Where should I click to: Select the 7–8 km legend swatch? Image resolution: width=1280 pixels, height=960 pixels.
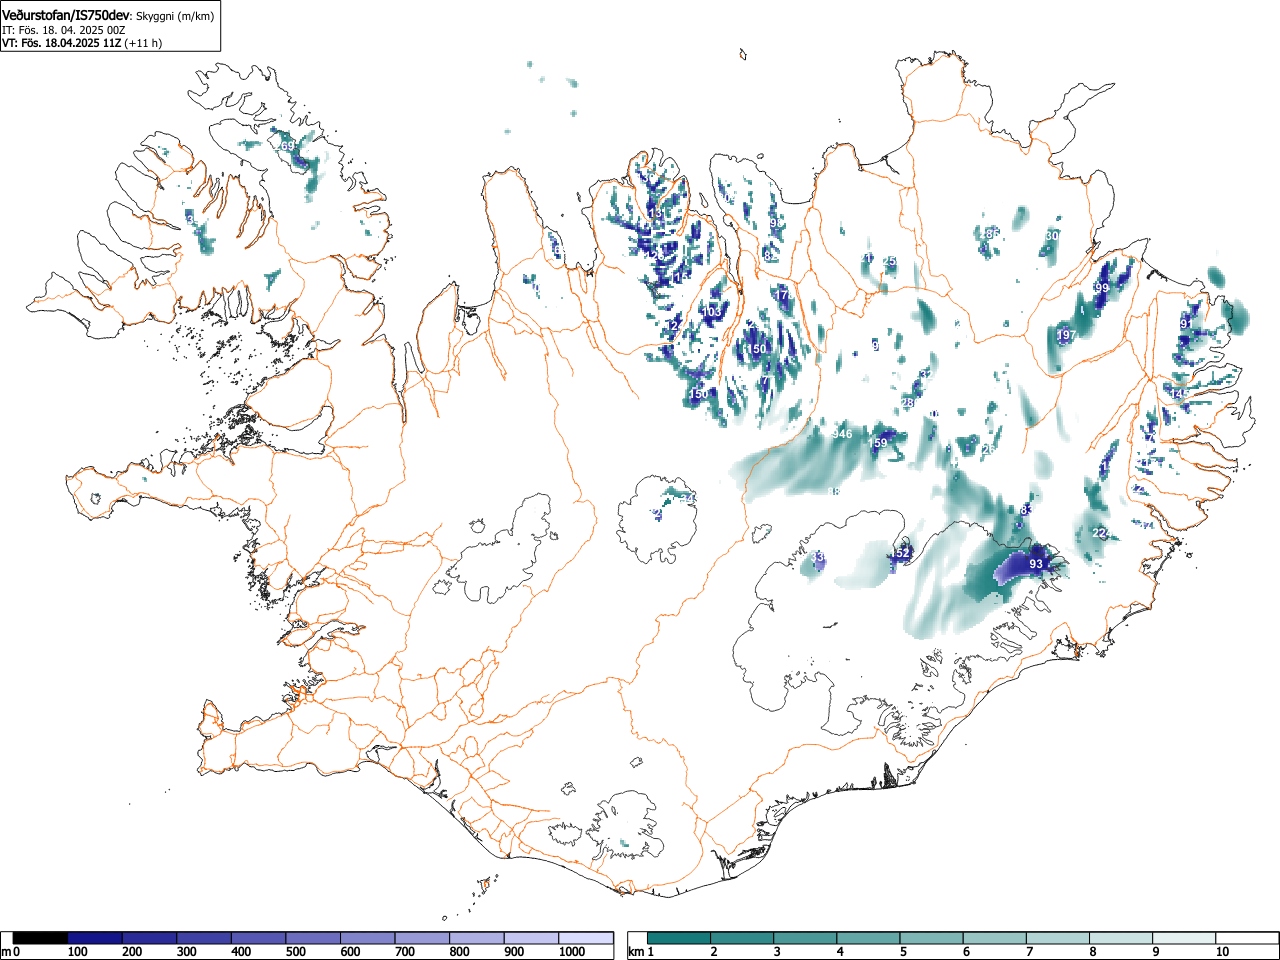pos(1057,938)
